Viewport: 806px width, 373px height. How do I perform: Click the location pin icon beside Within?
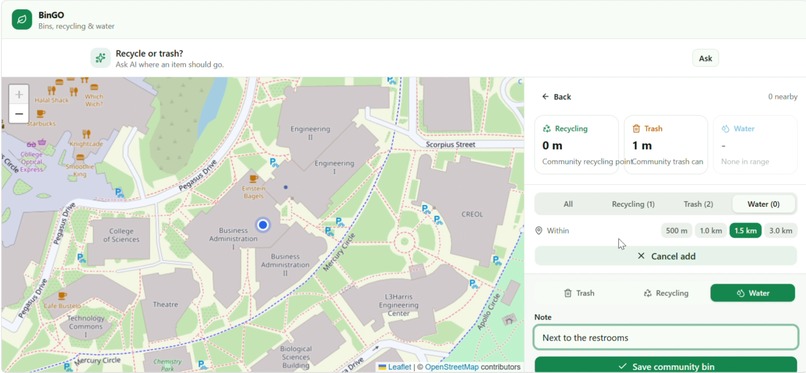tap(539, 231)
